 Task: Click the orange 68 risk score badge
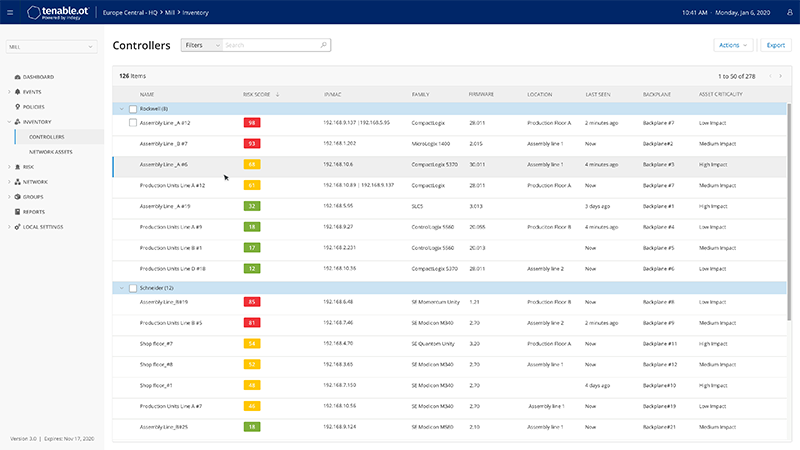coord(252,164)
